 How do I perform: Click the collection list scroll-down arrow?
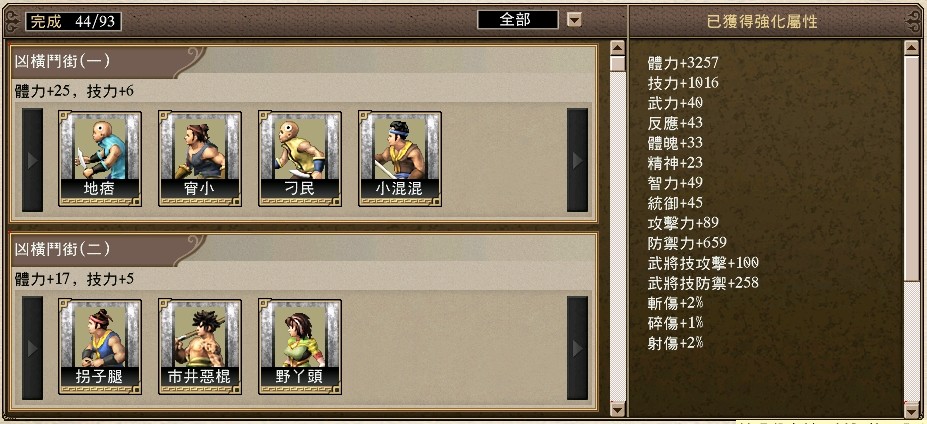point(618,409)
